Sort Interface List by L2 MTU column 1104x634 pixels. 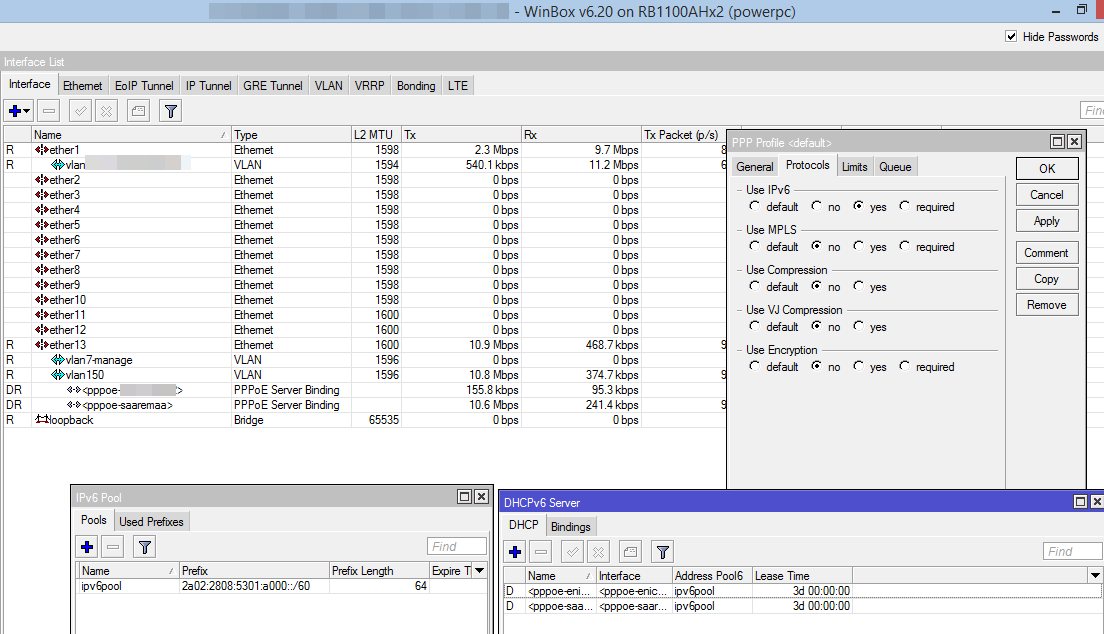[376, 135]
